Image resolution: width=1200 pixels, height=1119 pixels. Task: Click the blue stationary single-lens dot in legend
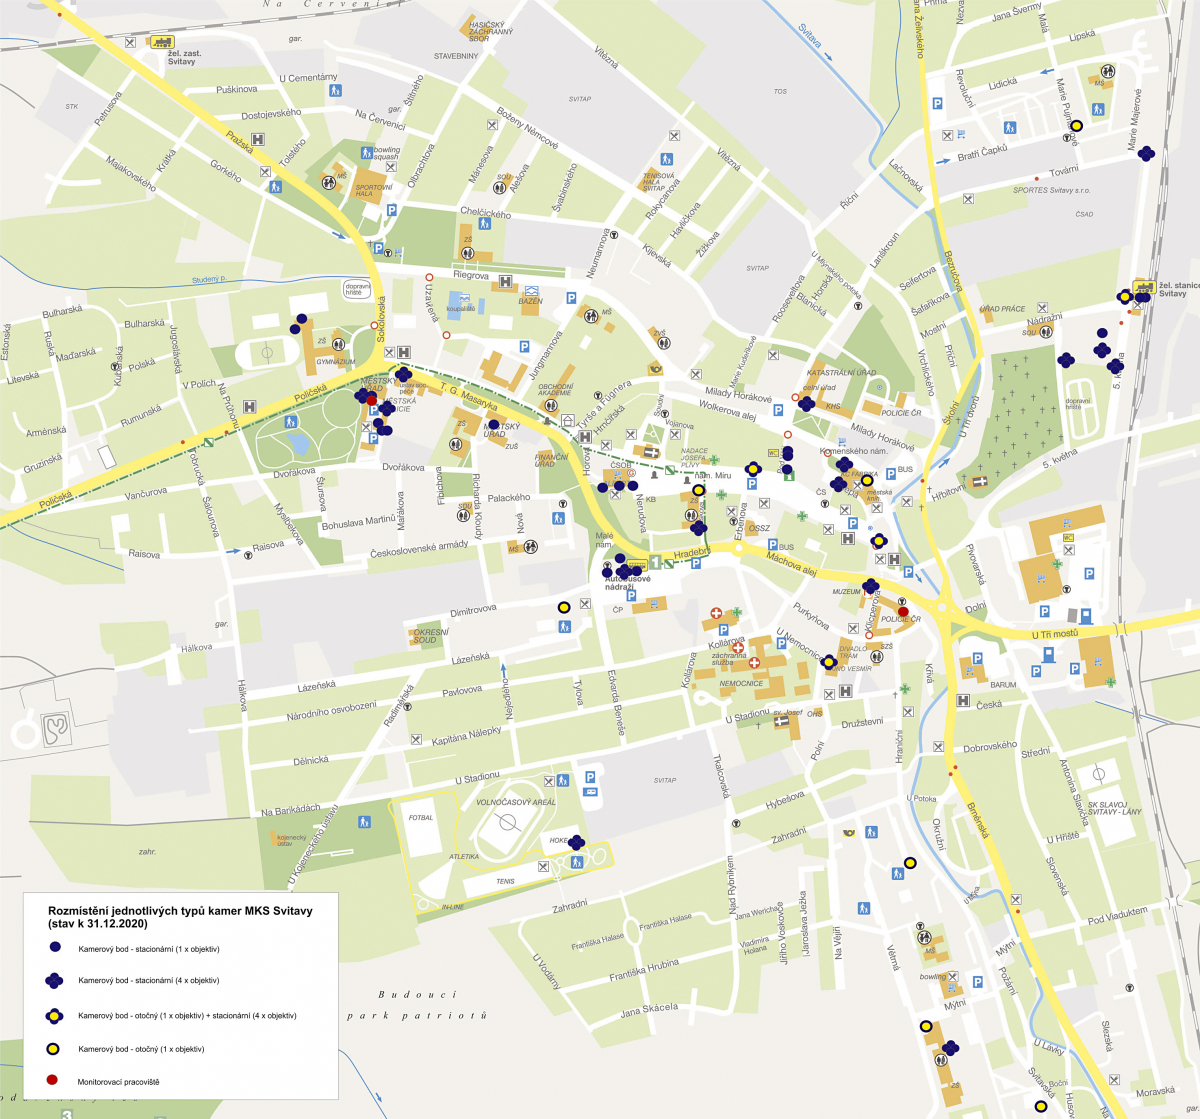pyautogui.click(x=55, y=947)
